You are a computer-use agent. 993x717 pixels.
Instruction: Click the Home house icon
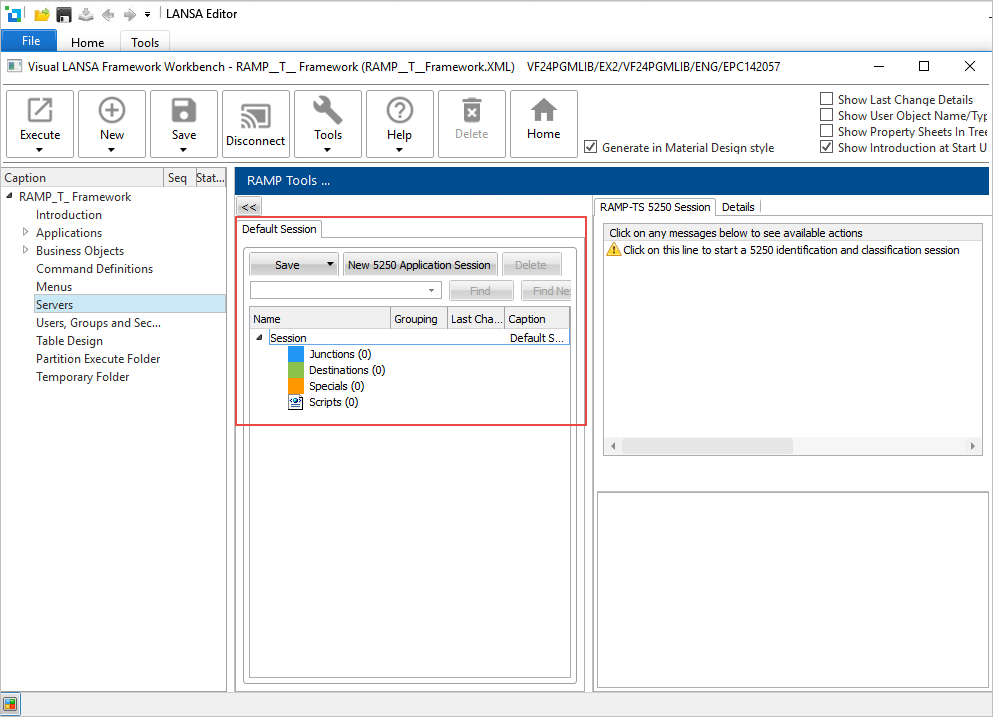(543, 111)
